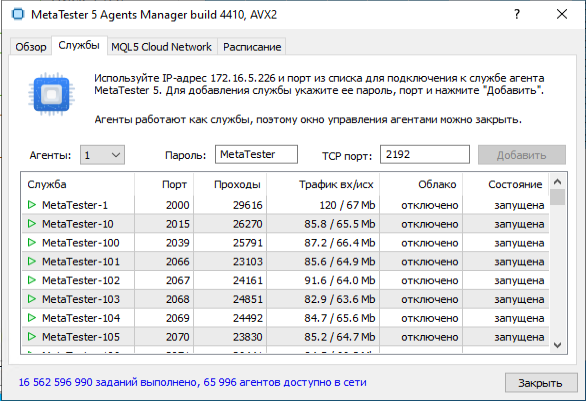Click the green play icon for MetaTester-1
The height and width of the screenshot is (401, 586).
[x=32, y=205]
